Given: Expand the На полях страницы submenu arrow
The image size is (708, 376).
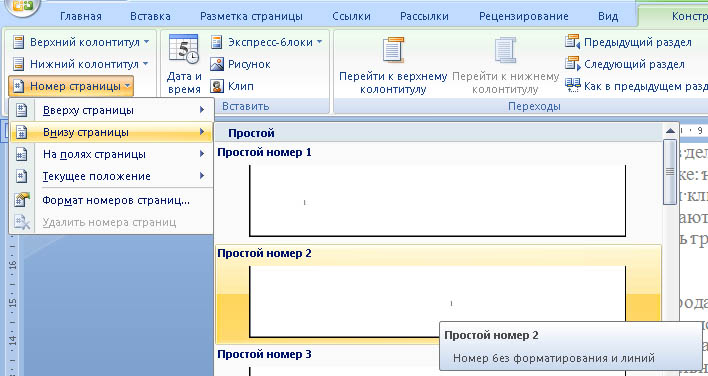Looking at the screenshot, I should [x=202, y=154].
